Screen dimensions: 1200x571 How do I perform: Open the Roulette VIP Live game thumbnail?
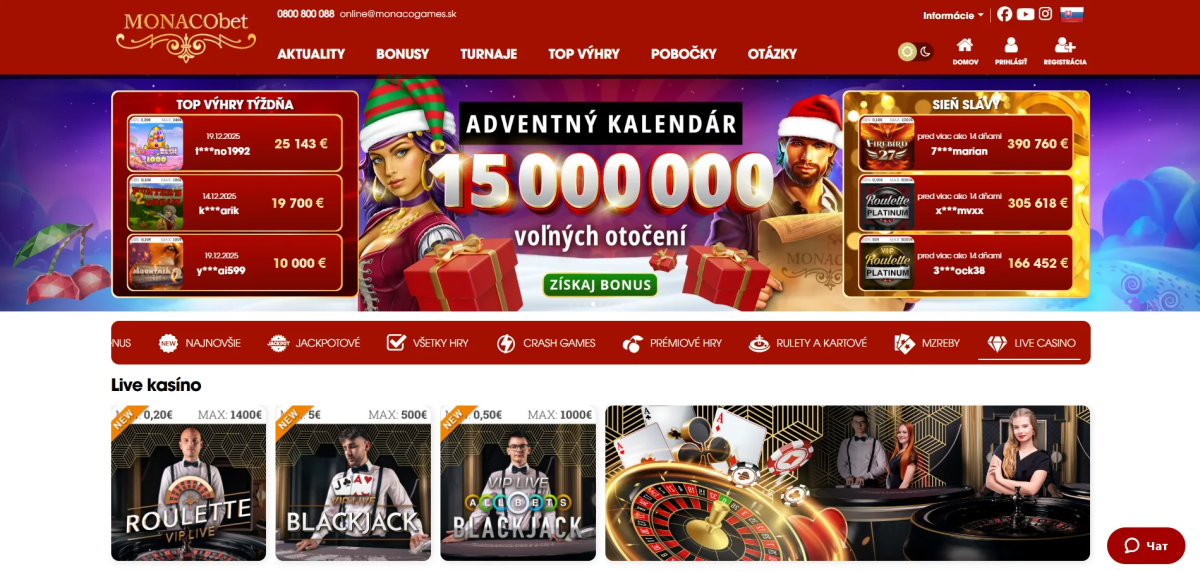[x=188, y=483]
